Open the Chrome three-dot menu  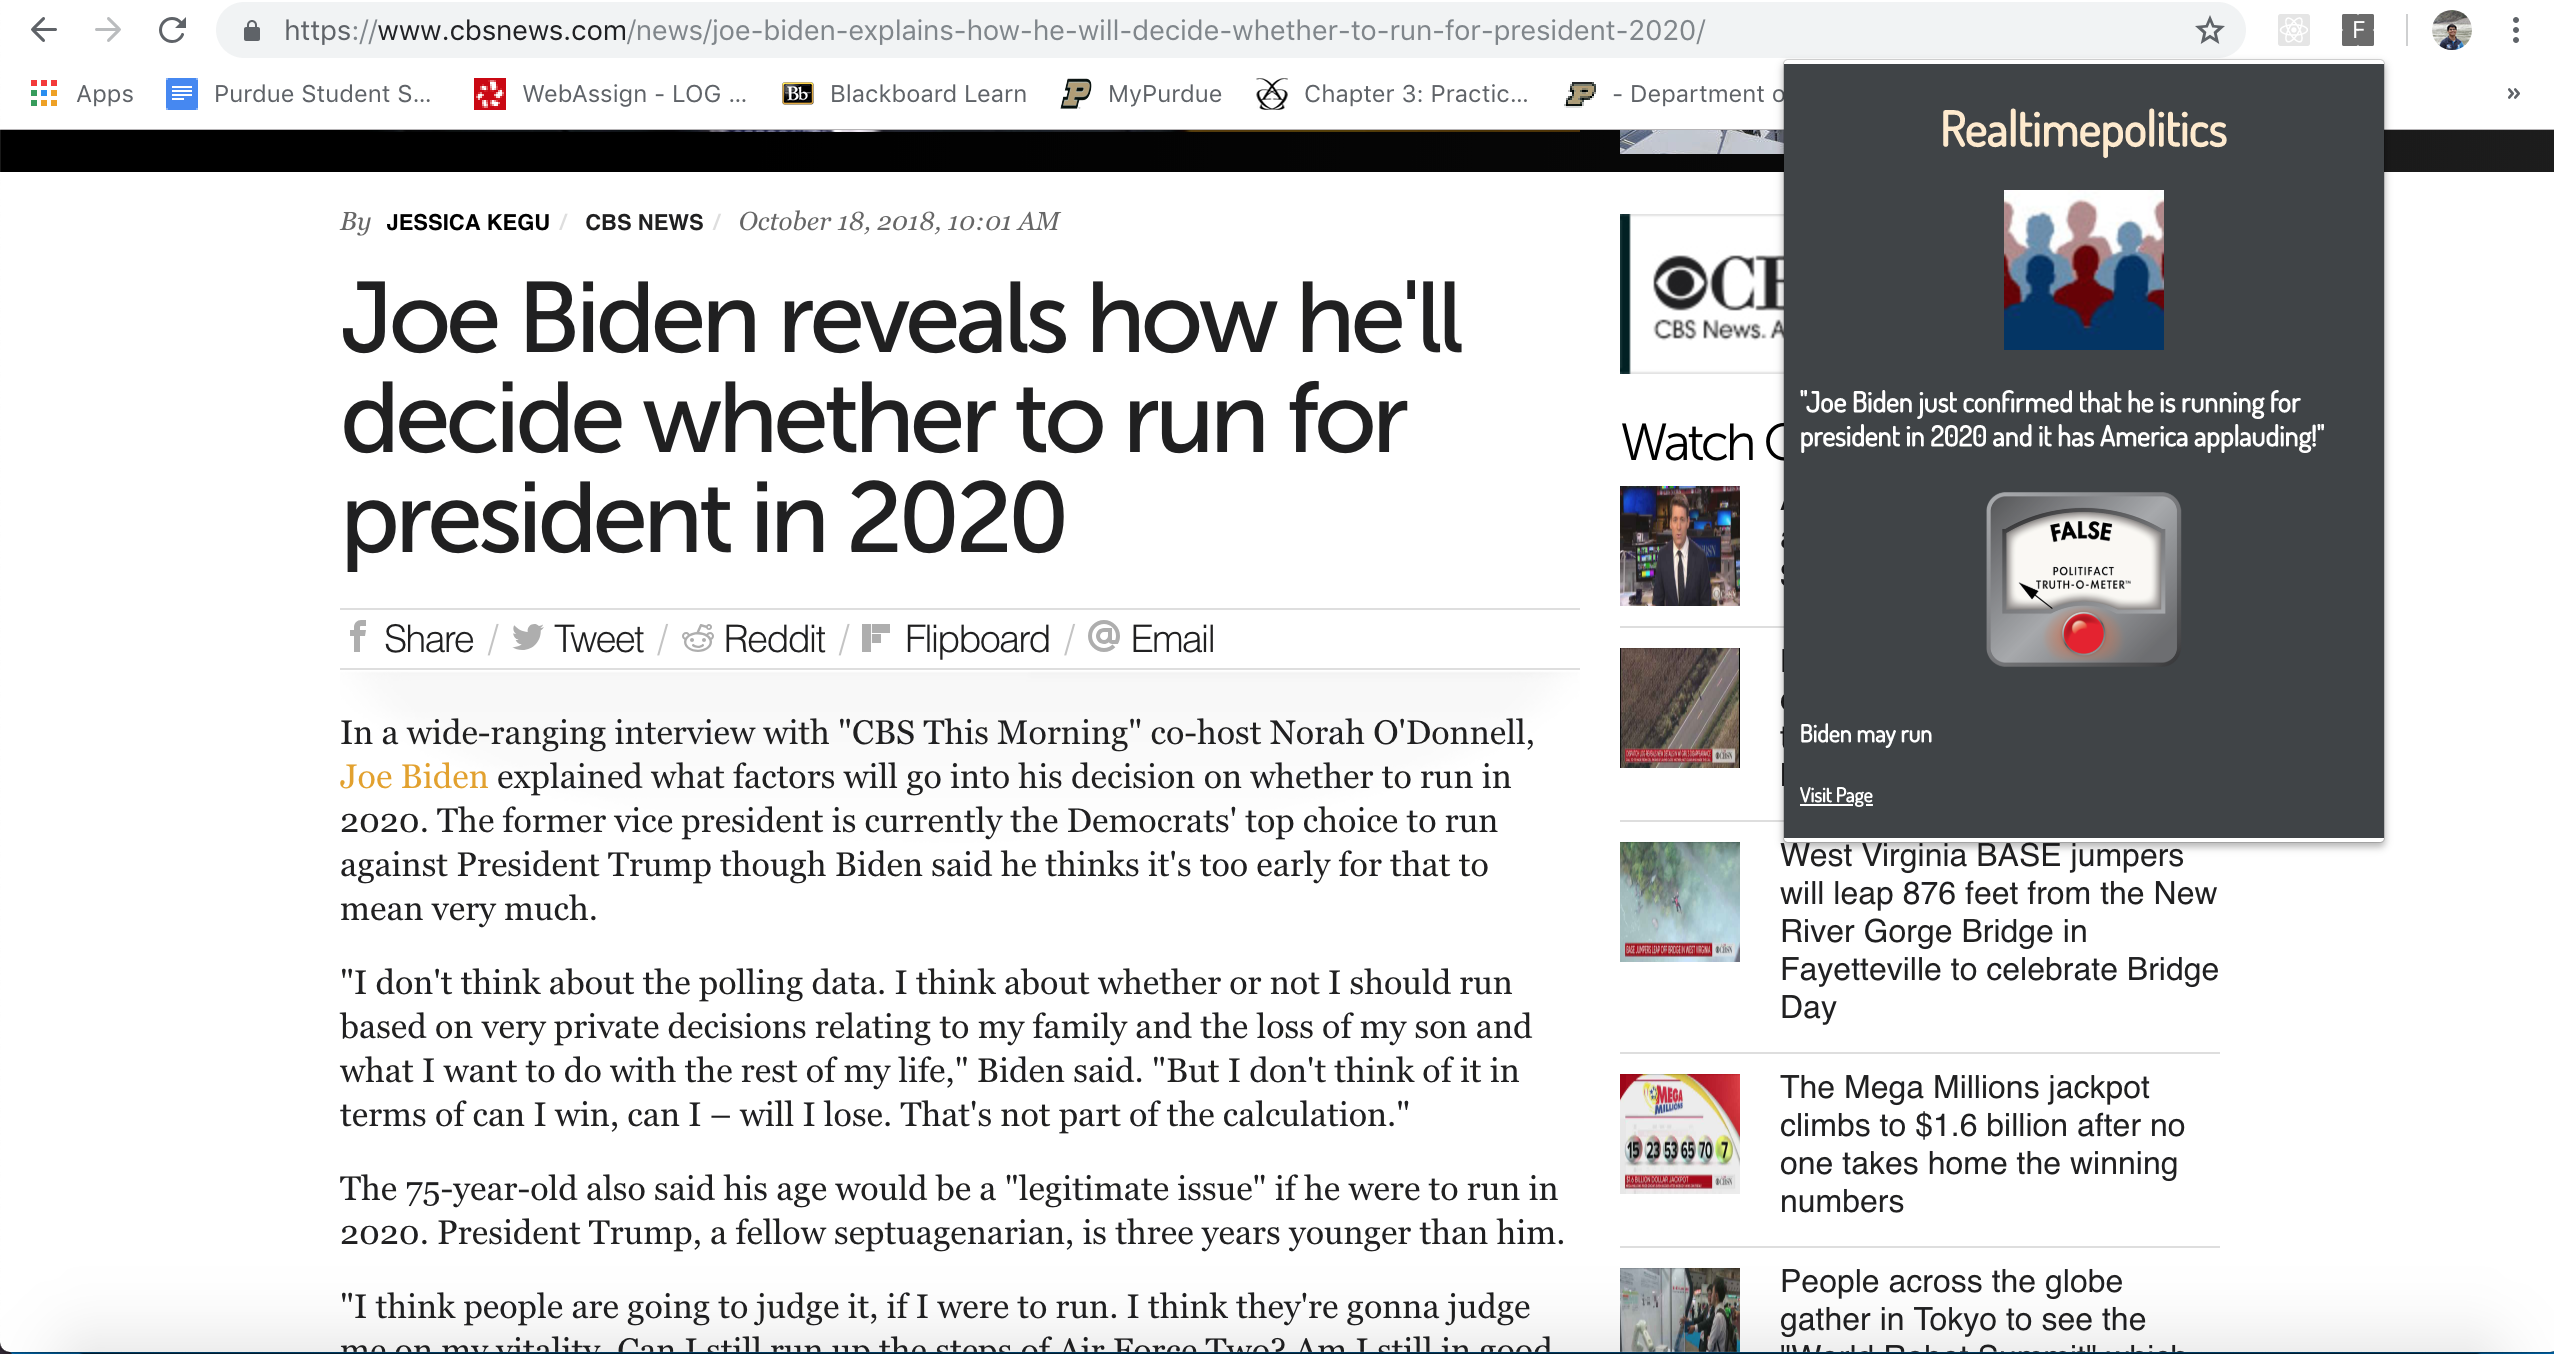(x=2515, y=30)
